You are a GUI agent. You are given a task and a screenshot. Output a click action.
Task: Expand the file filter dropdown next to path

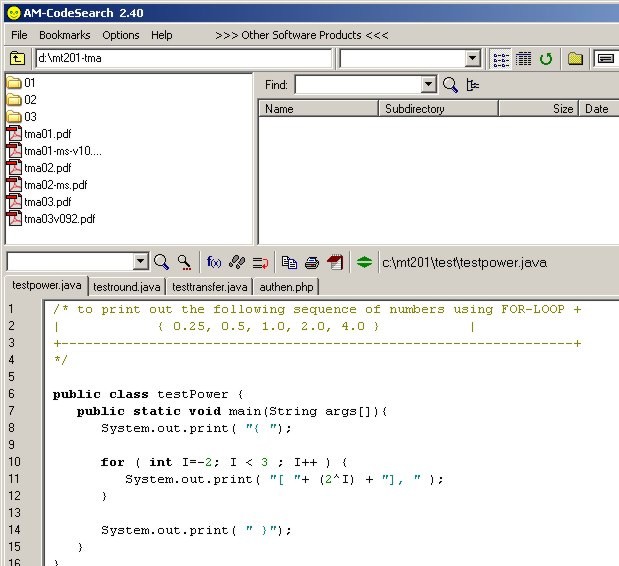(472, 59)
